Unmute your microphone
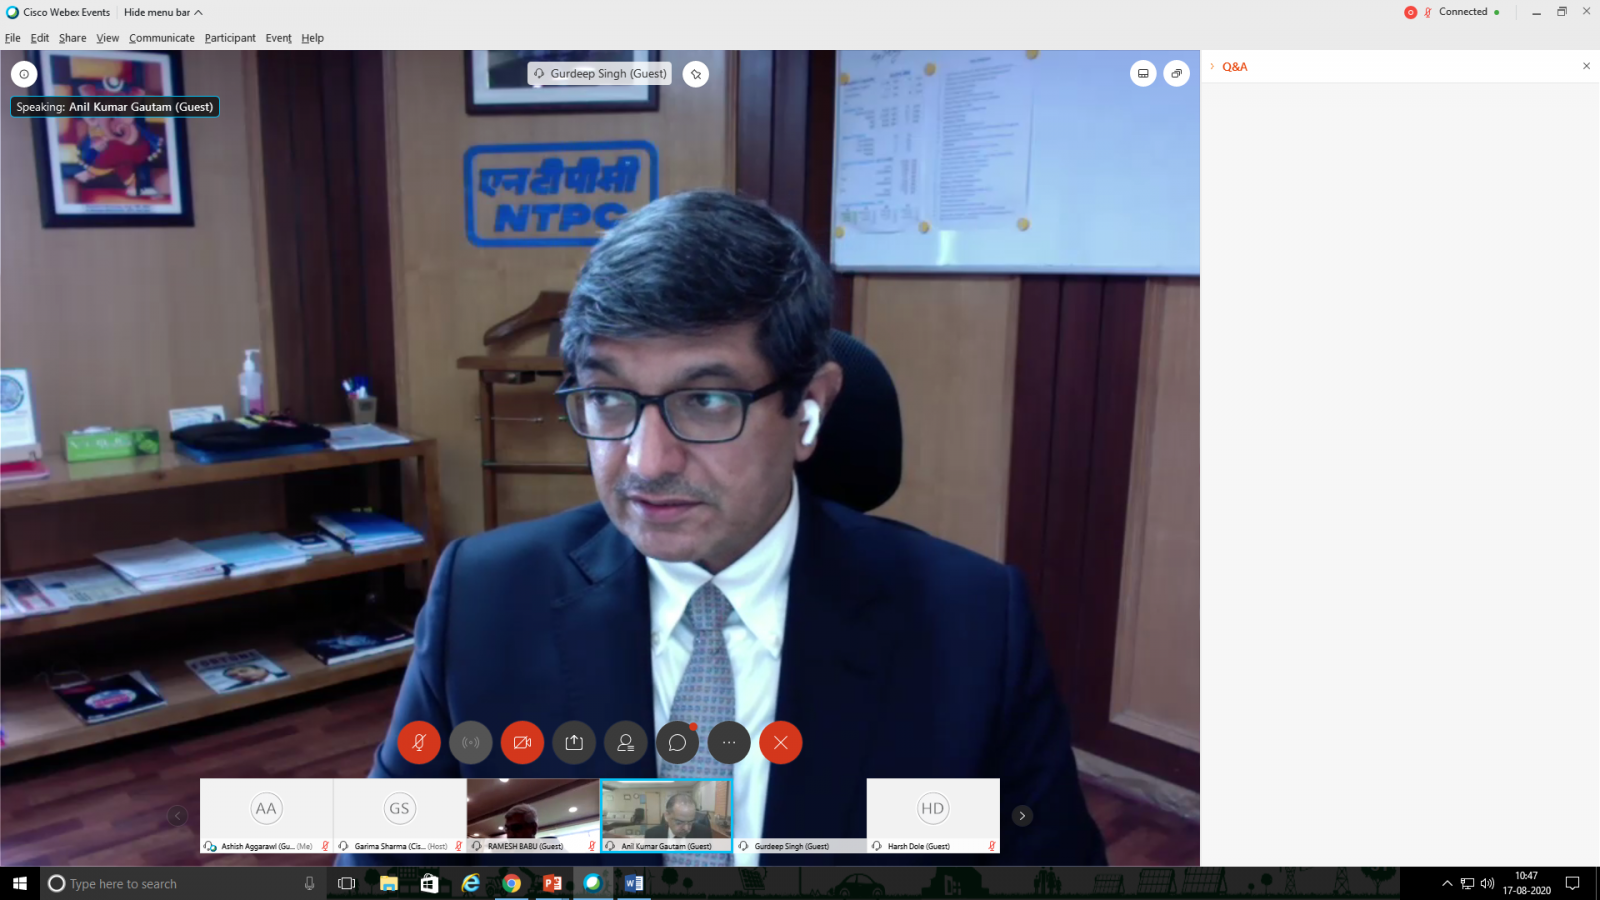Screen dimensions: 1600x900 tap(419, 742)
